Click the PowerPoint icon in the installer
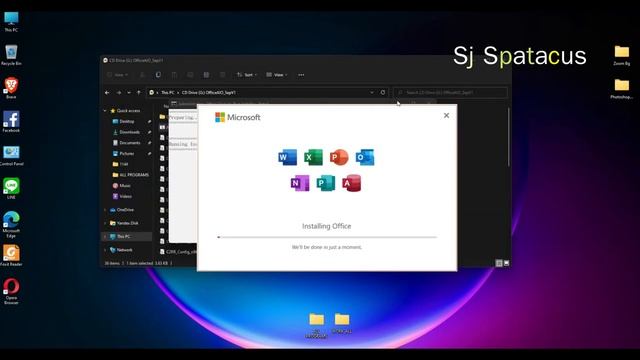Screen dimensions: 640x360 [x=339, y=157]
